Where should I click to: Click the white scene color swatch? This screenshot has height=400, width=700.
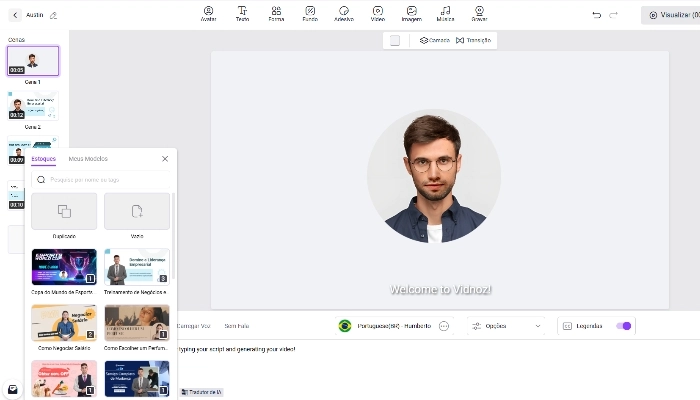click(x=395, y=41)
